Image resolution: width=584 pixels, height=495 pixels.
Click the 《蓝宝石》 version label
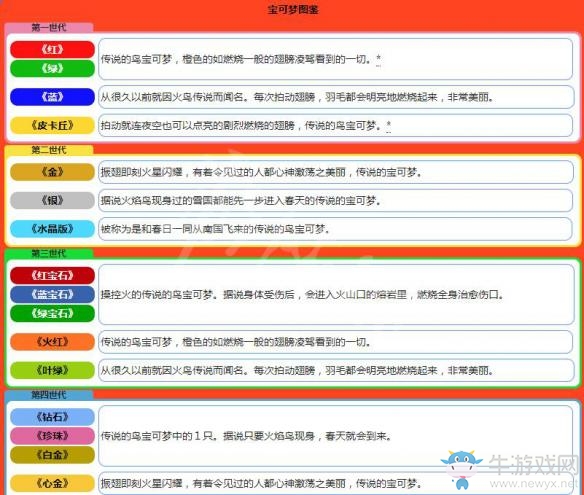(53, 295)
